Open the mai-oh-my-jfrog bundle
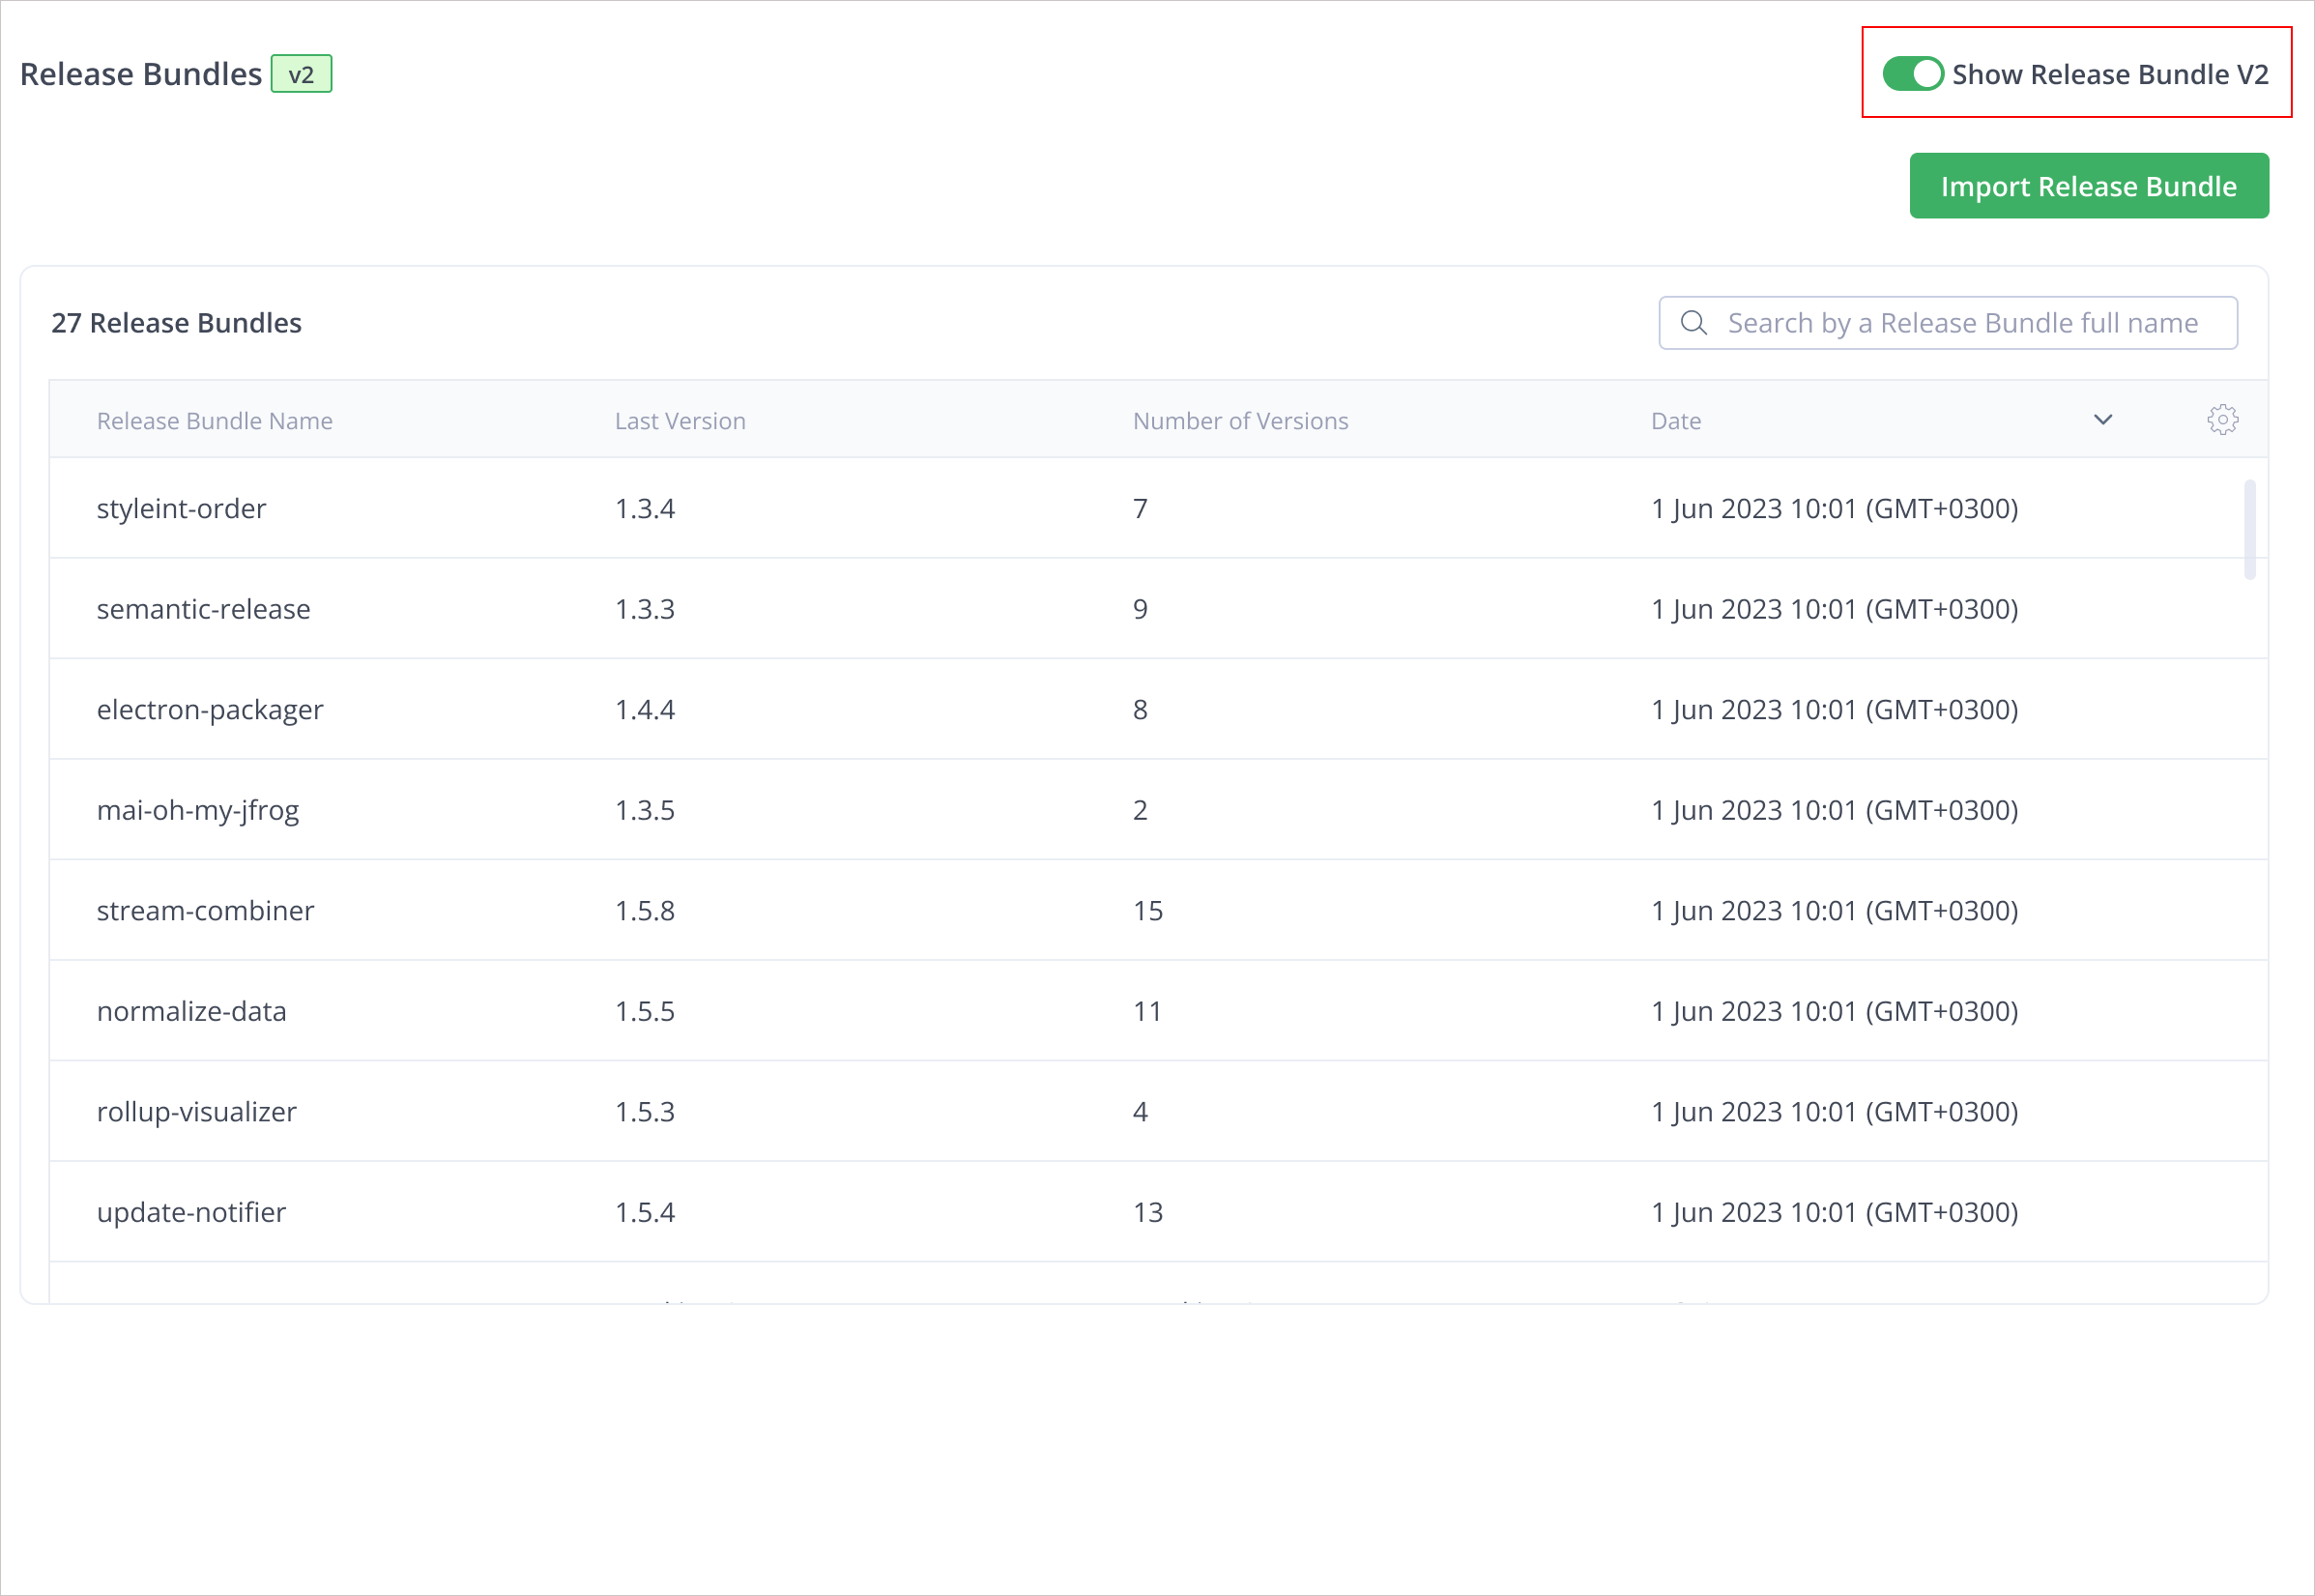2315x1596 pixels. coord(198,810)
